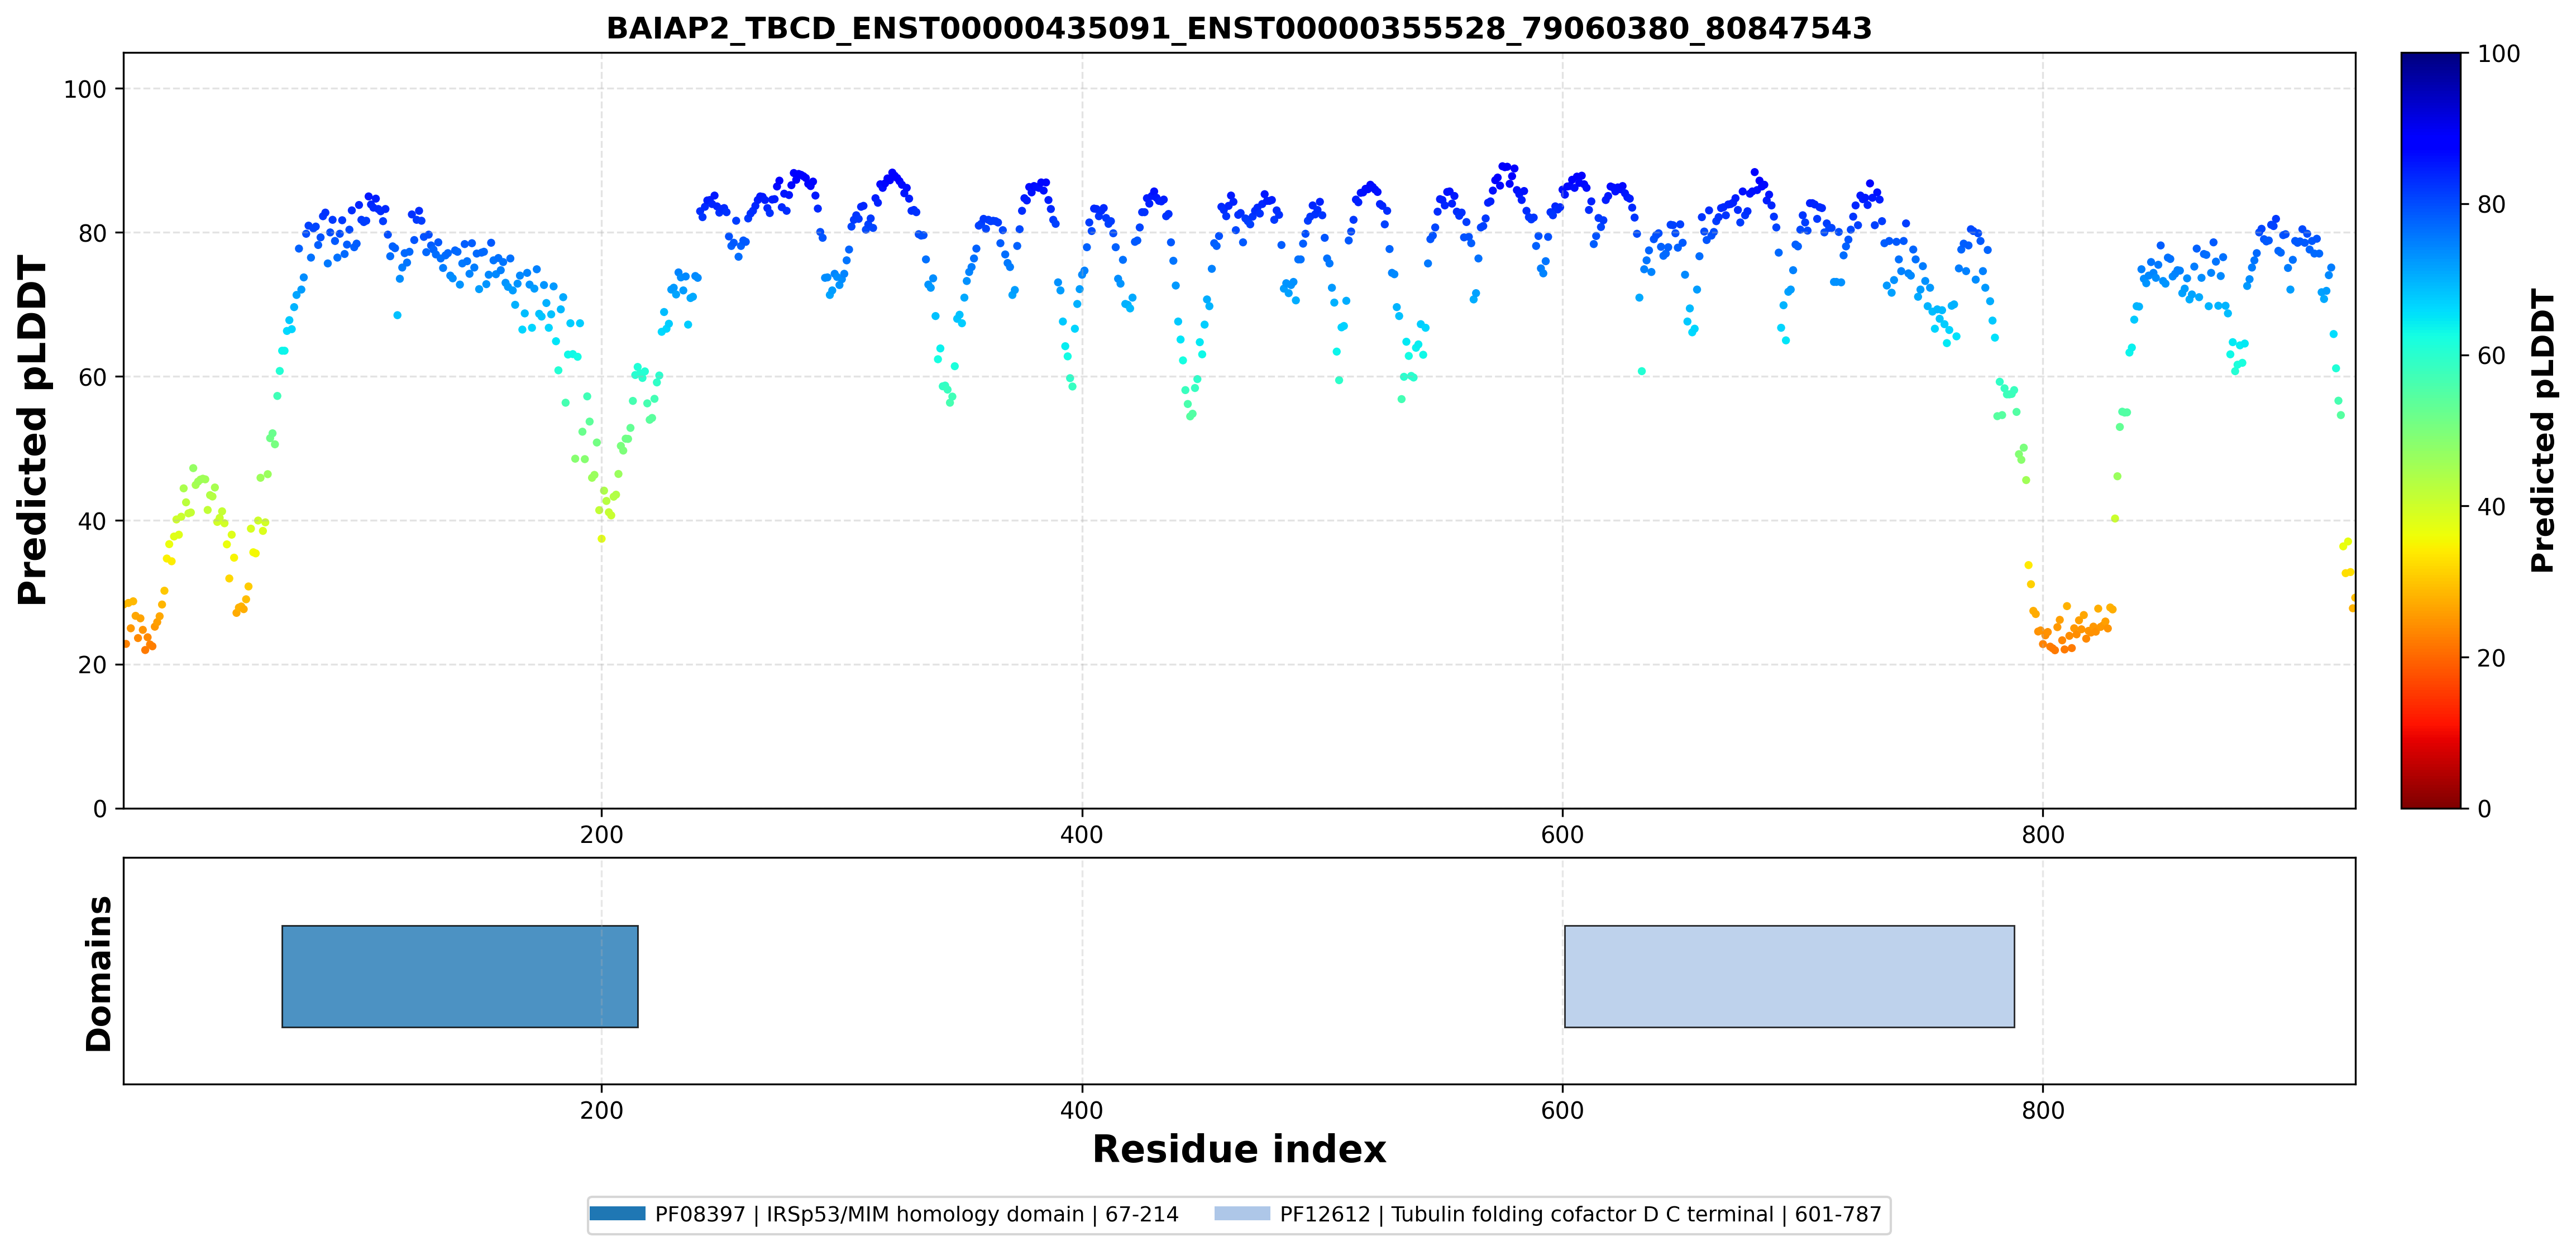The width and height of the screenshot is (2576, 1251).
Task: Click the PF08397 IRSp53/MIM legend label
Action: pos(916,1214)
